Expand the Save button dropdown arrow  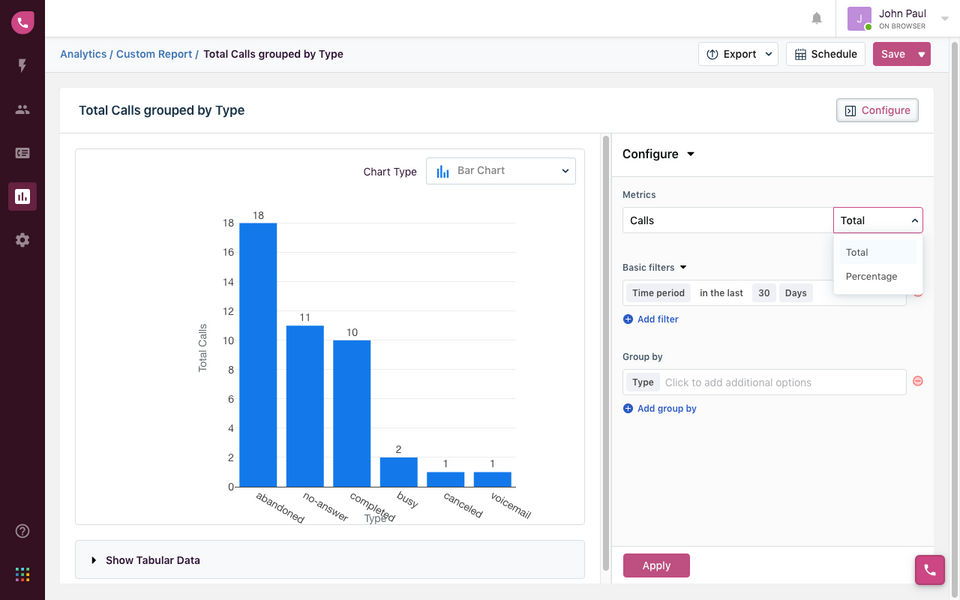point(921,54)
